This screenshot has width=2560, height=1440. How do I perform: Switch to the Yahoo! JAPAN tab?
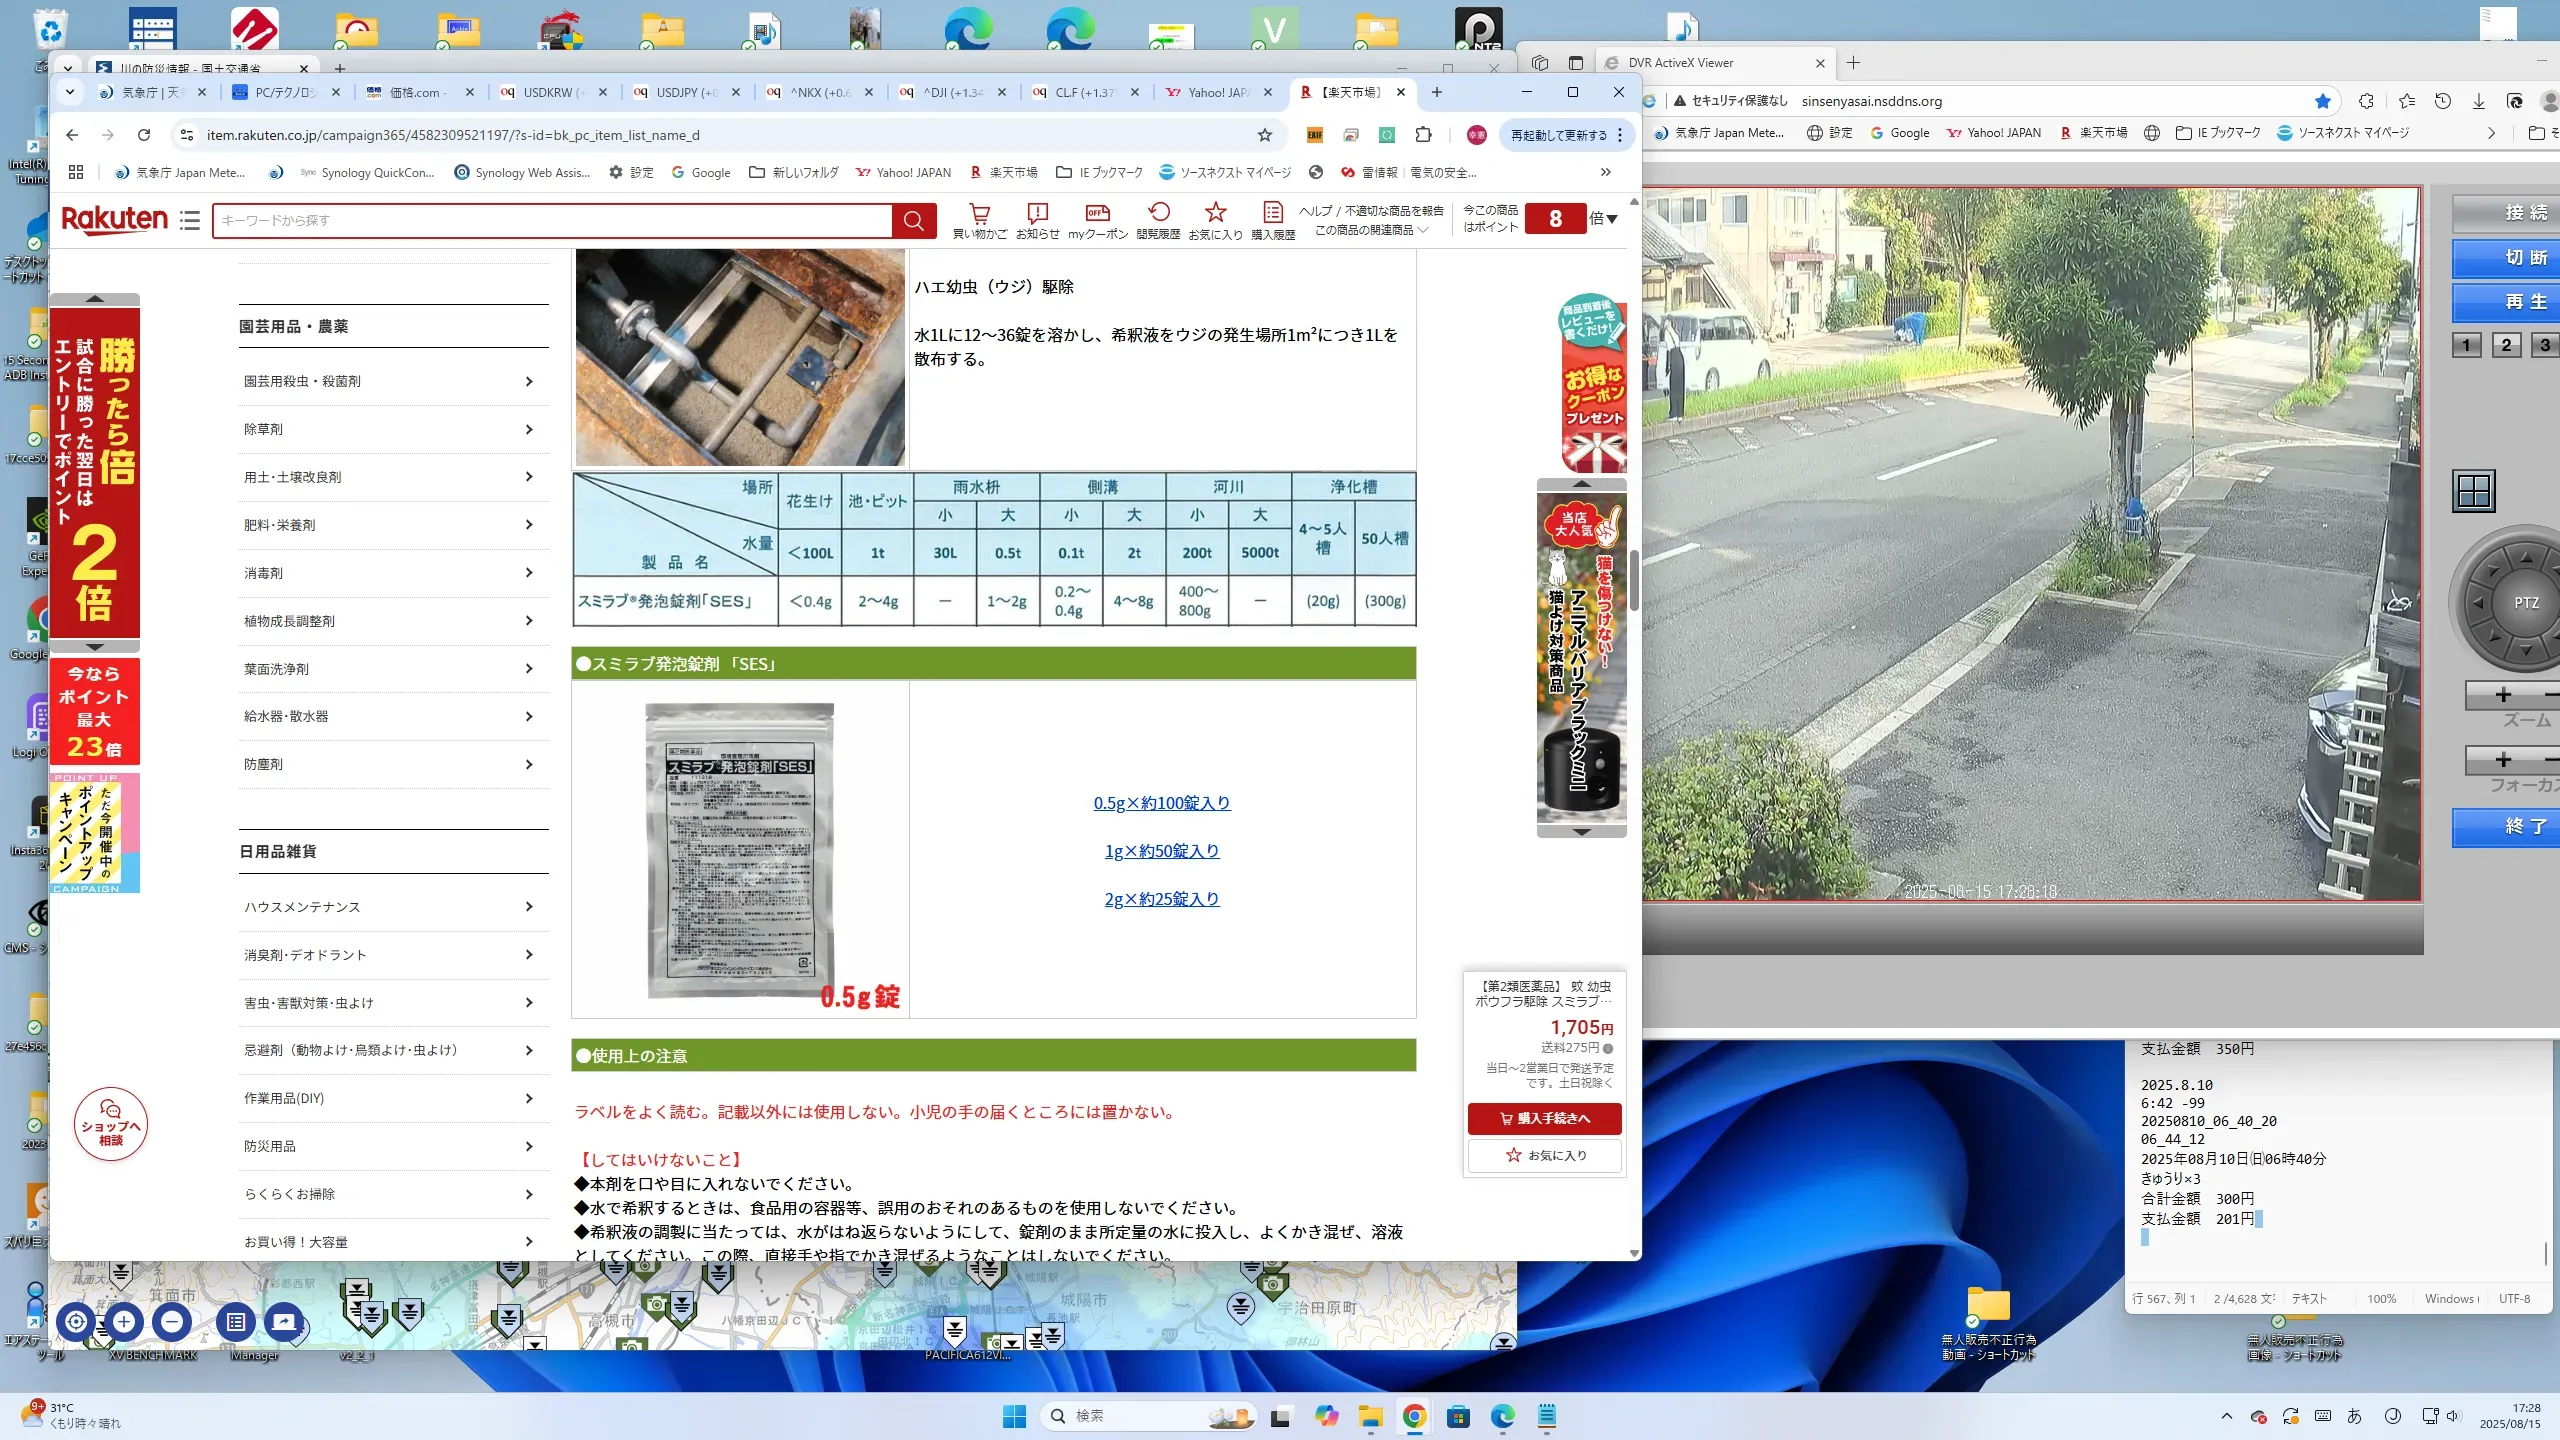click(x=1217, y=92)
